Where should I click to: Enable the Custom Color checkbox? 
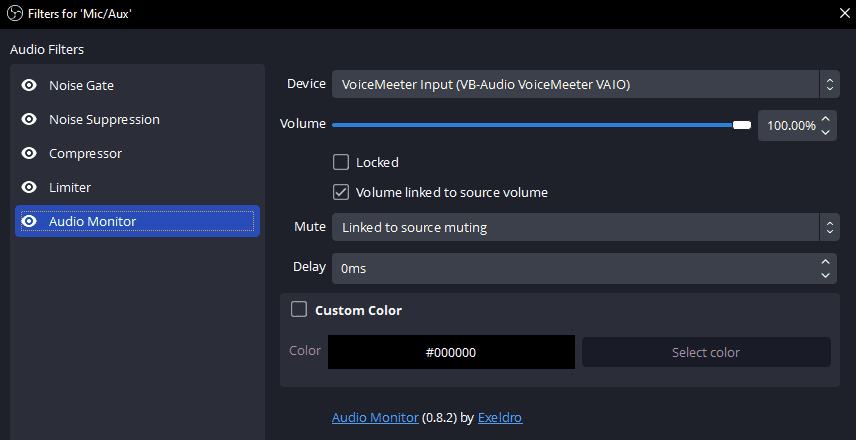tap(299, 310)
